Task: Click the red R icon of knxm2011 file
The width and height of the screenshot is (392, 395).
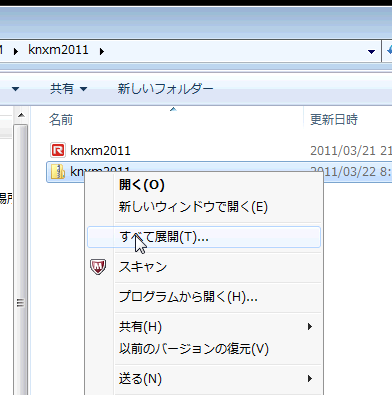Action: click(x=58, y=150)
